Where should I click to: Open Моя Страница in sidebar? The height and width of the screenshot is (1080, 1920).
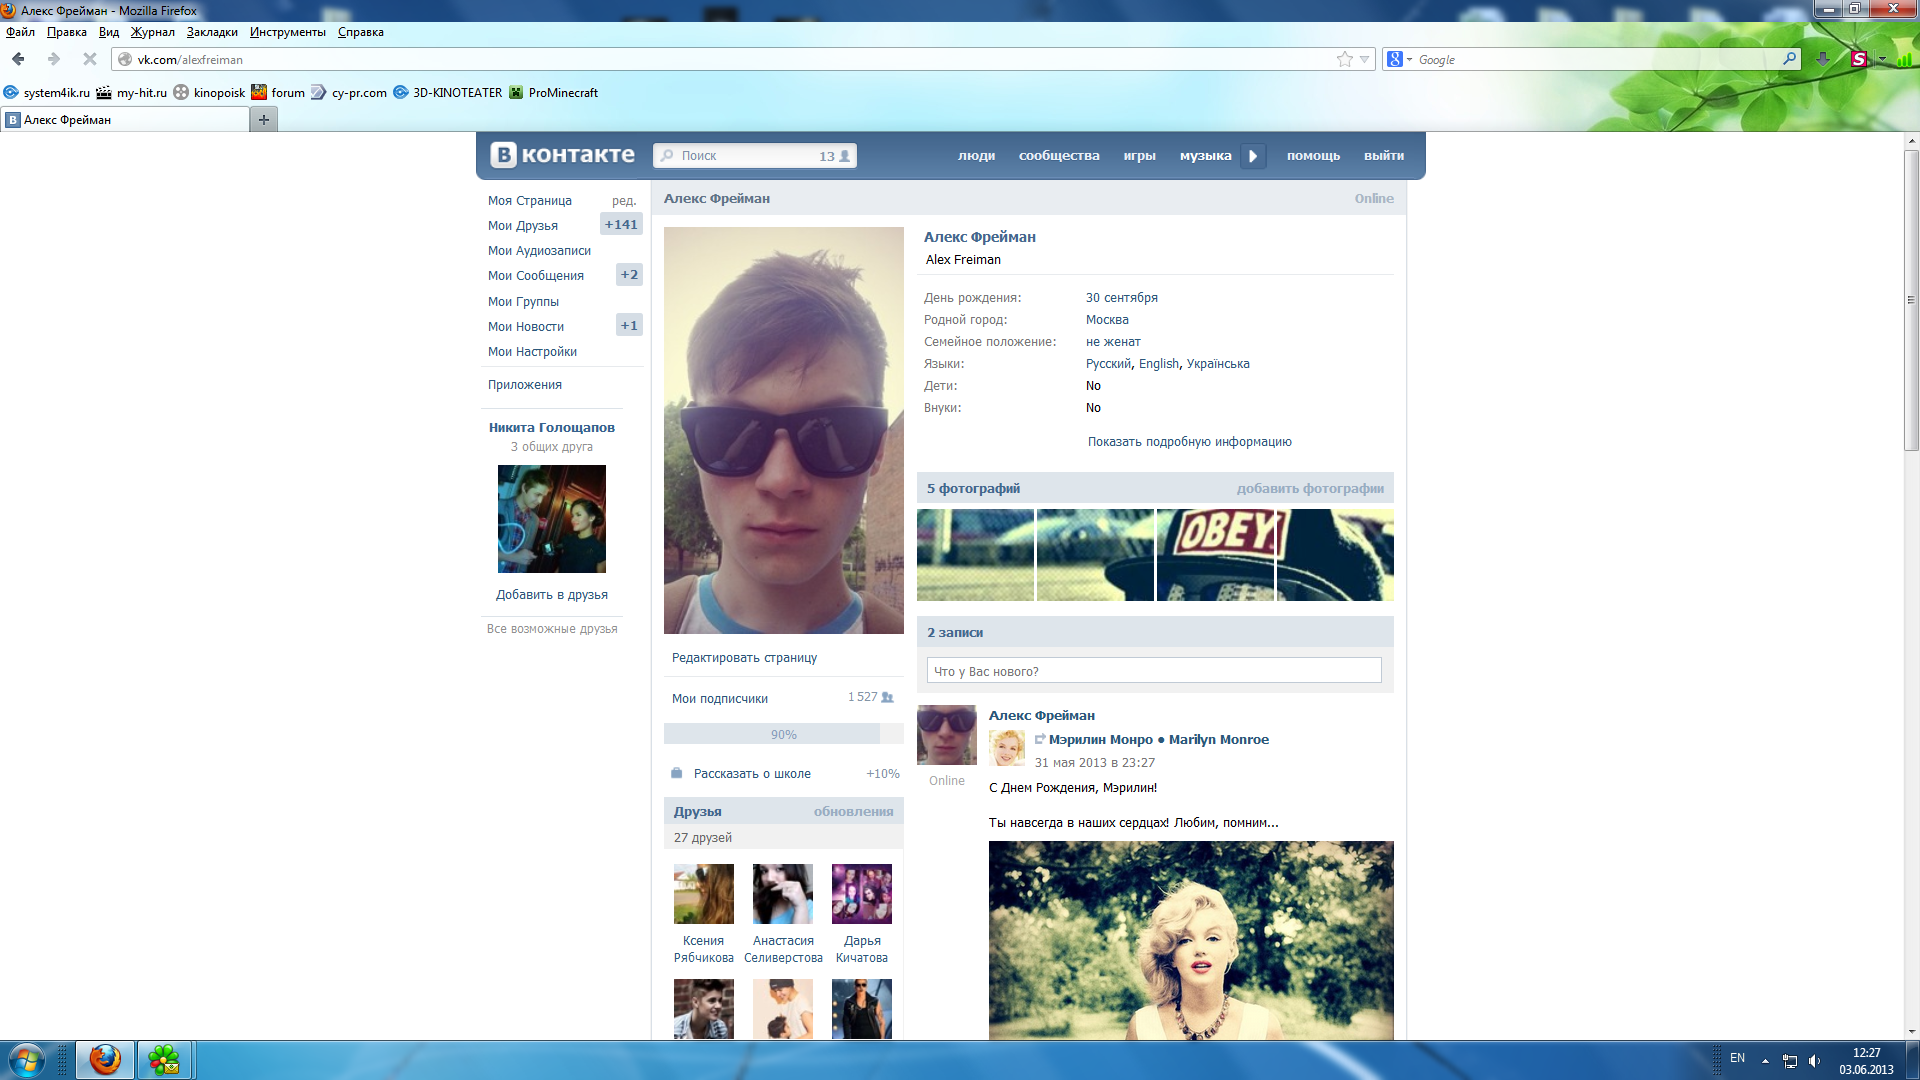click(x=530, y=201)
